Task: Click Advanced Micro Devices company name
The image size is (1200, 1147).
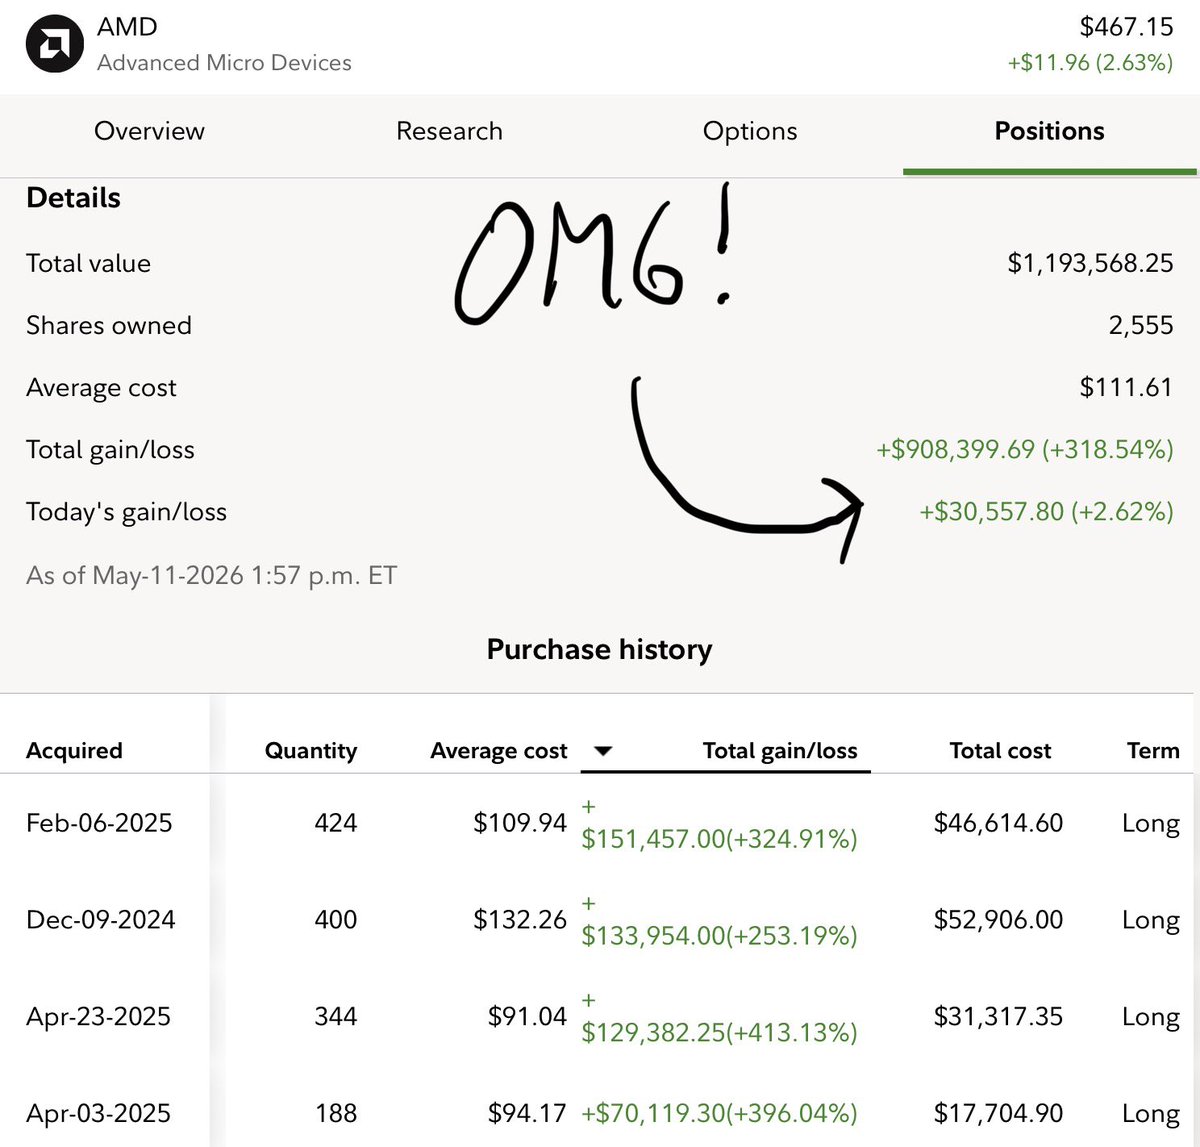Action: 224,63
